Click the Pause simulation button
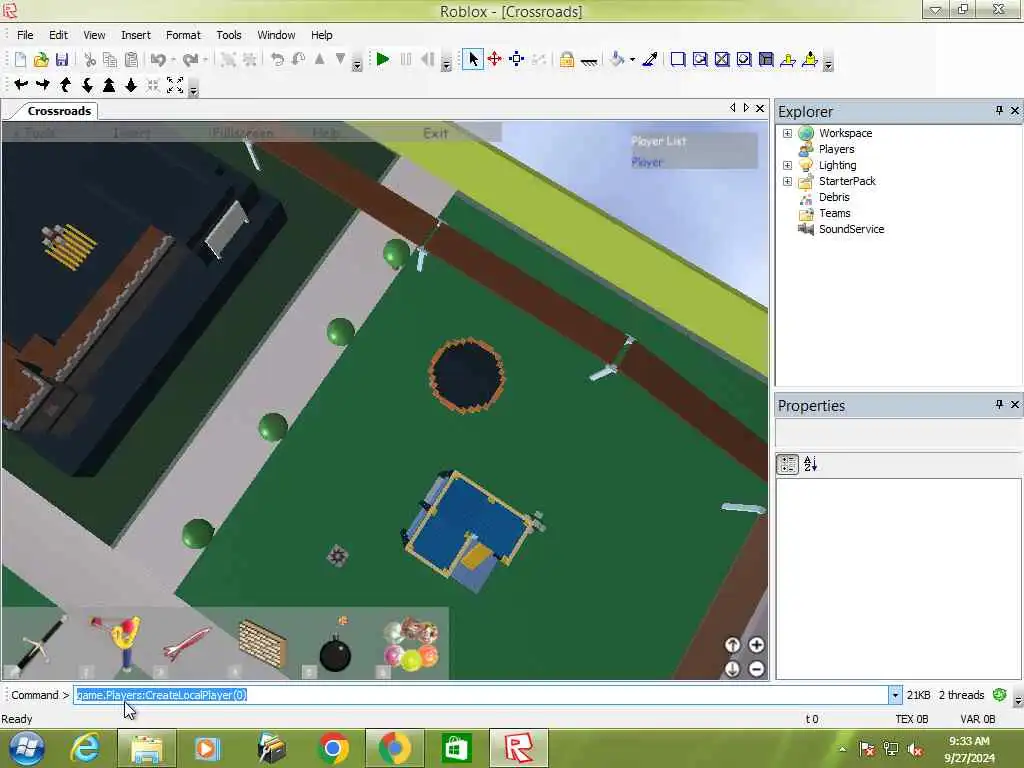 click(x=406, y=59)
